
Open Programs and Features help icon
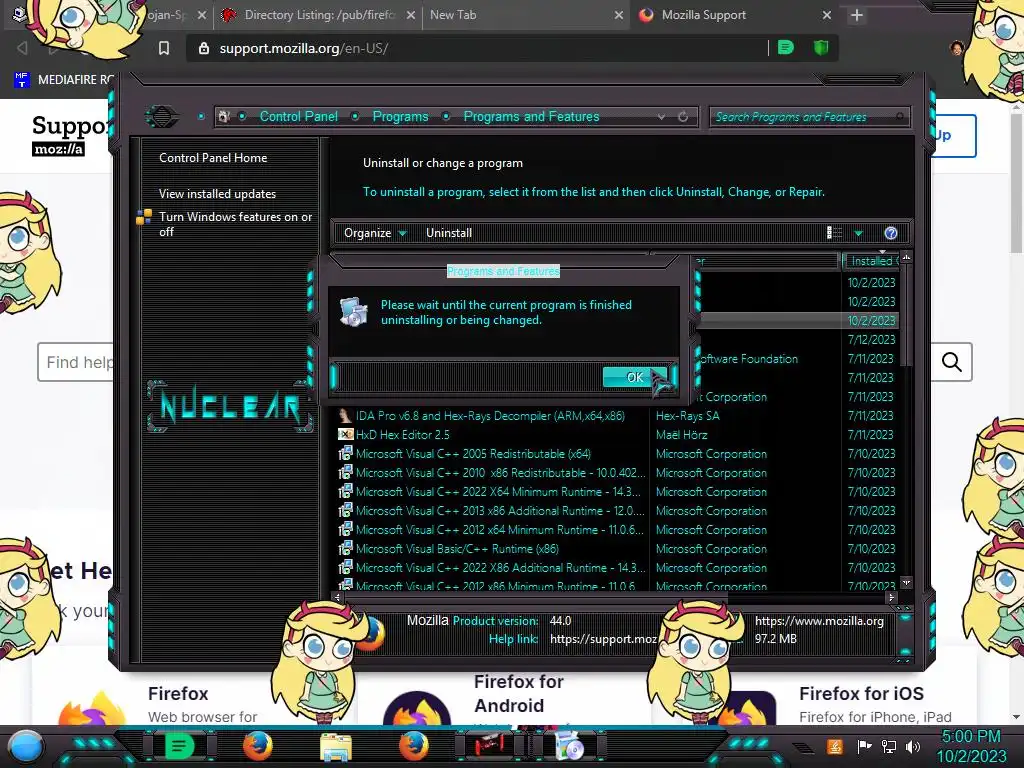[x=890, y=233]
